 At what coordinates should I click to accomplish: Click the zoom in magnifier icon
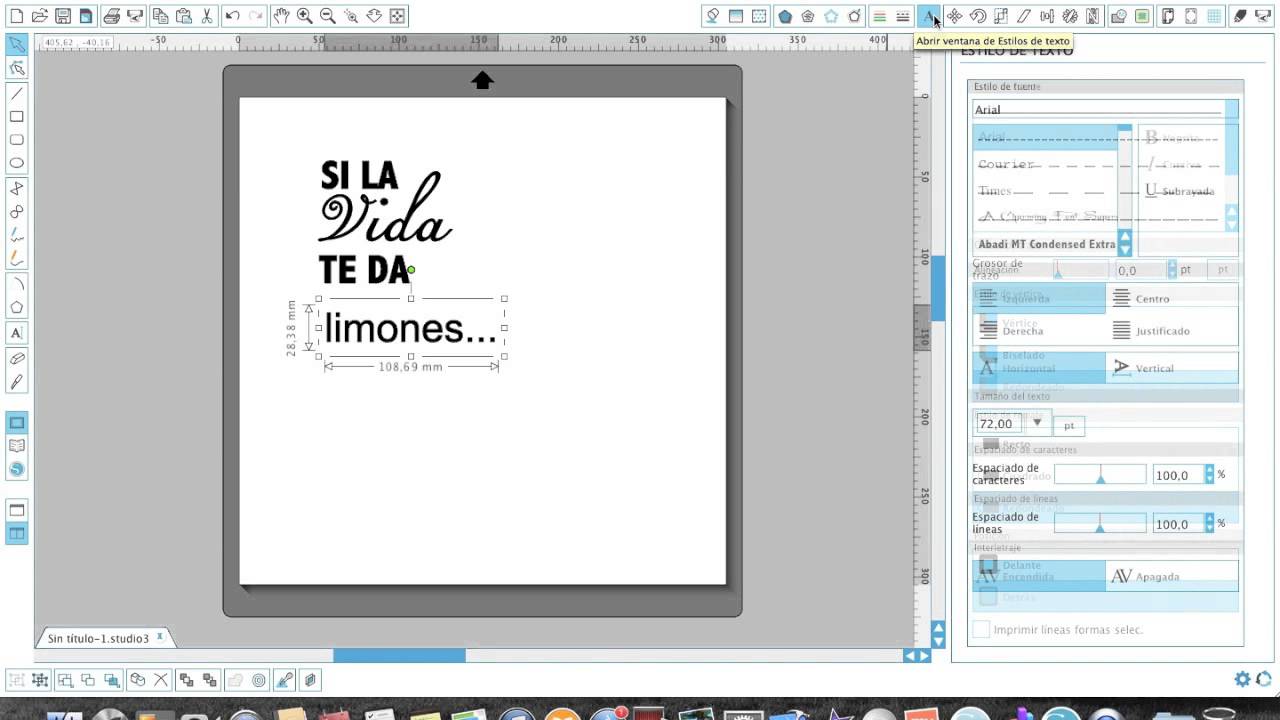(304, 16)
